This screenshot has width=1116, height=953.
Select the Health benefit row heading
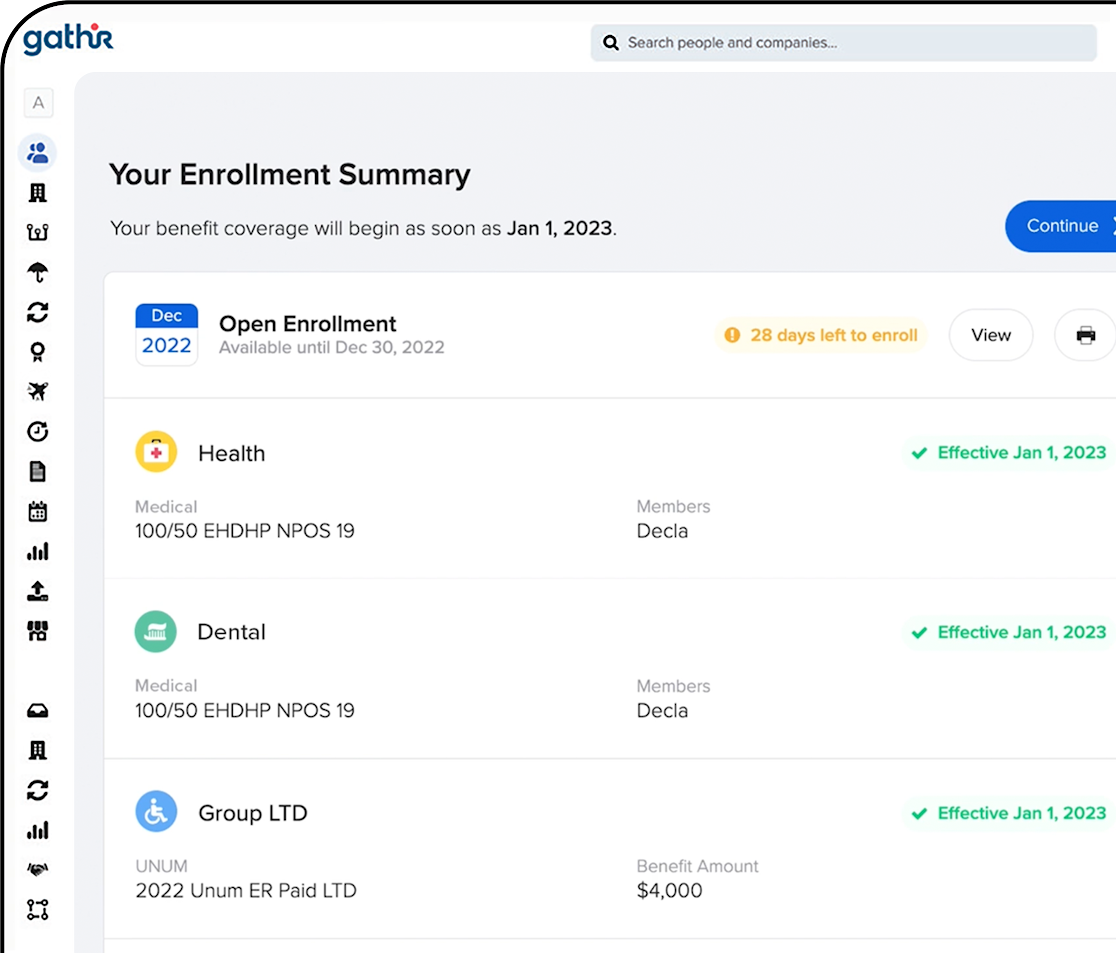tap(231, 453)
